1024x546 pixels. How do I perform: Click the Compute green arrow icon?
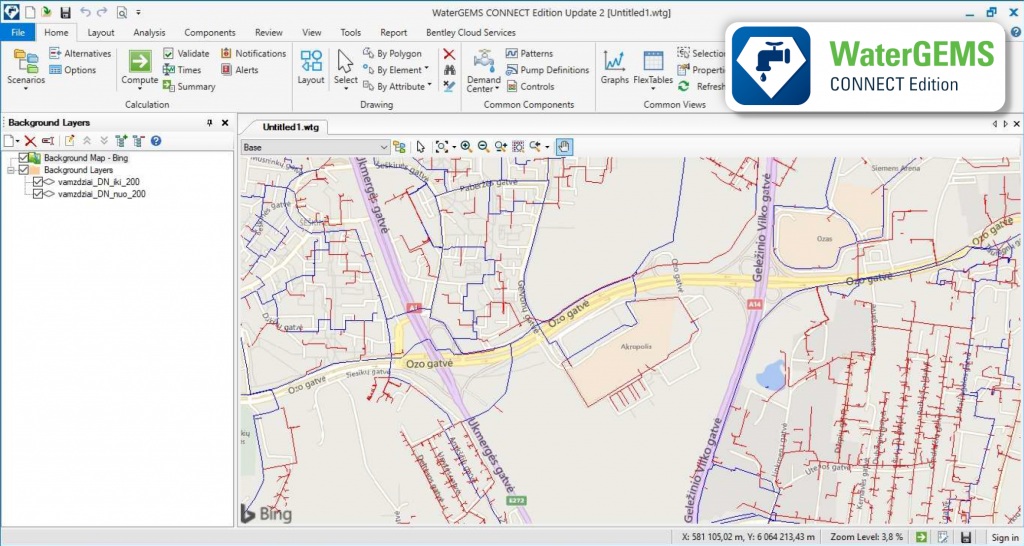[x=139, y=60]
